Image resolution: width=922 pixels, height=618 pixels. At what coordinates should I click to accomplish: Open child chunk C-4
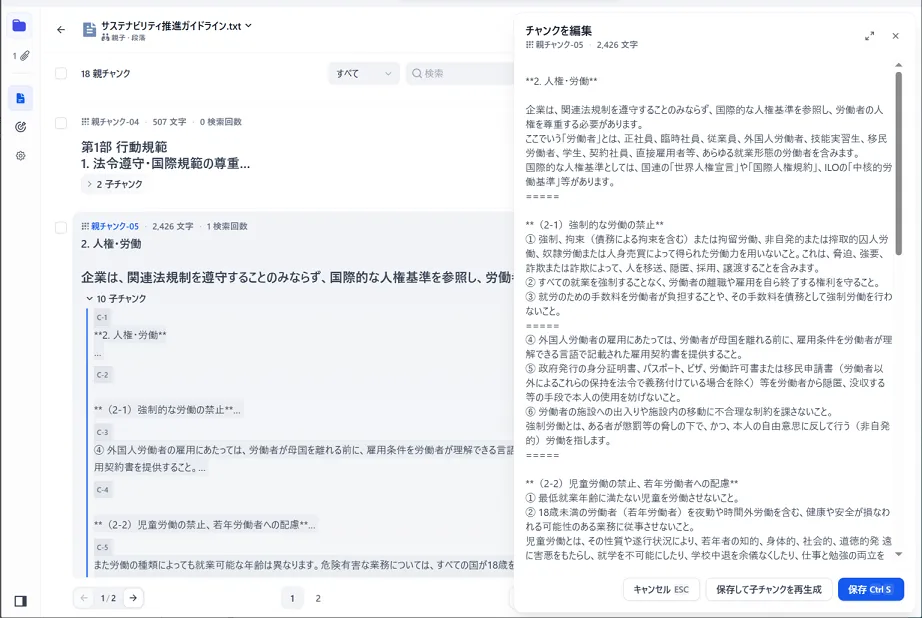click(102, 490)
